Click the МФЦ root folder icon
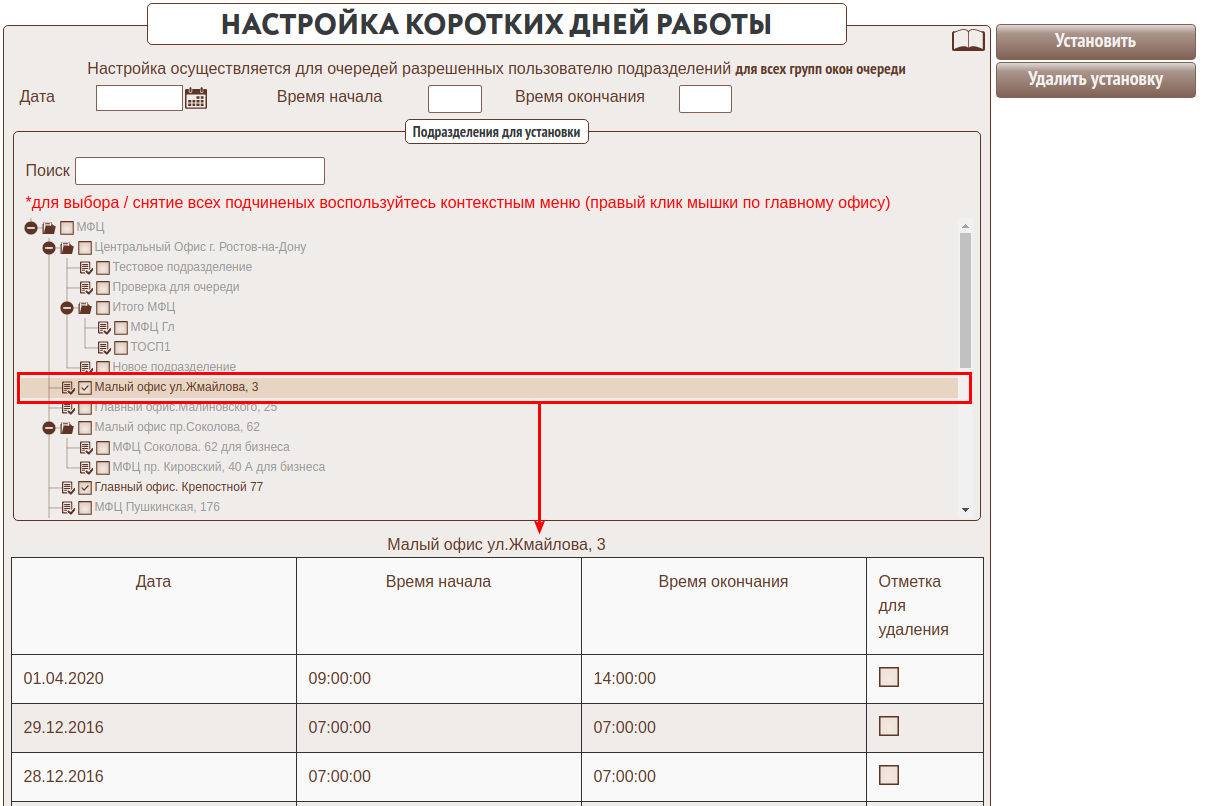 click(49, 228)
